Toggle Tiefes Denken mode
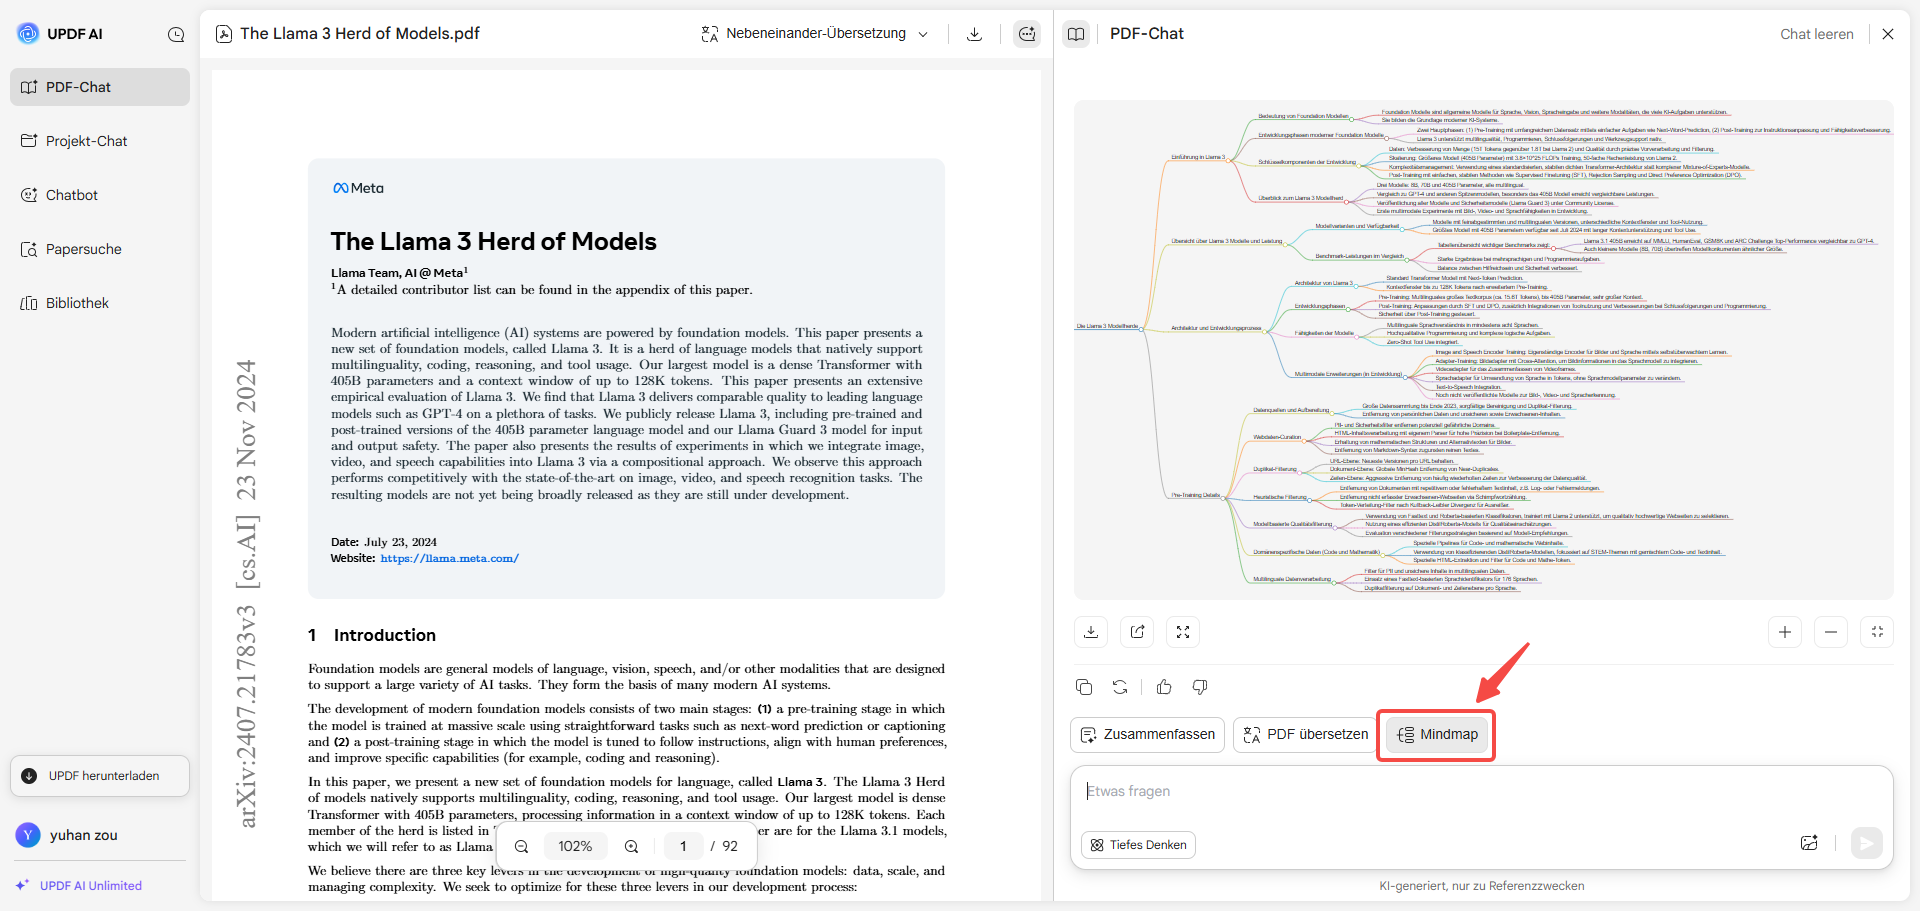This screenshot has width=1920, height=911. point(1138,845)
